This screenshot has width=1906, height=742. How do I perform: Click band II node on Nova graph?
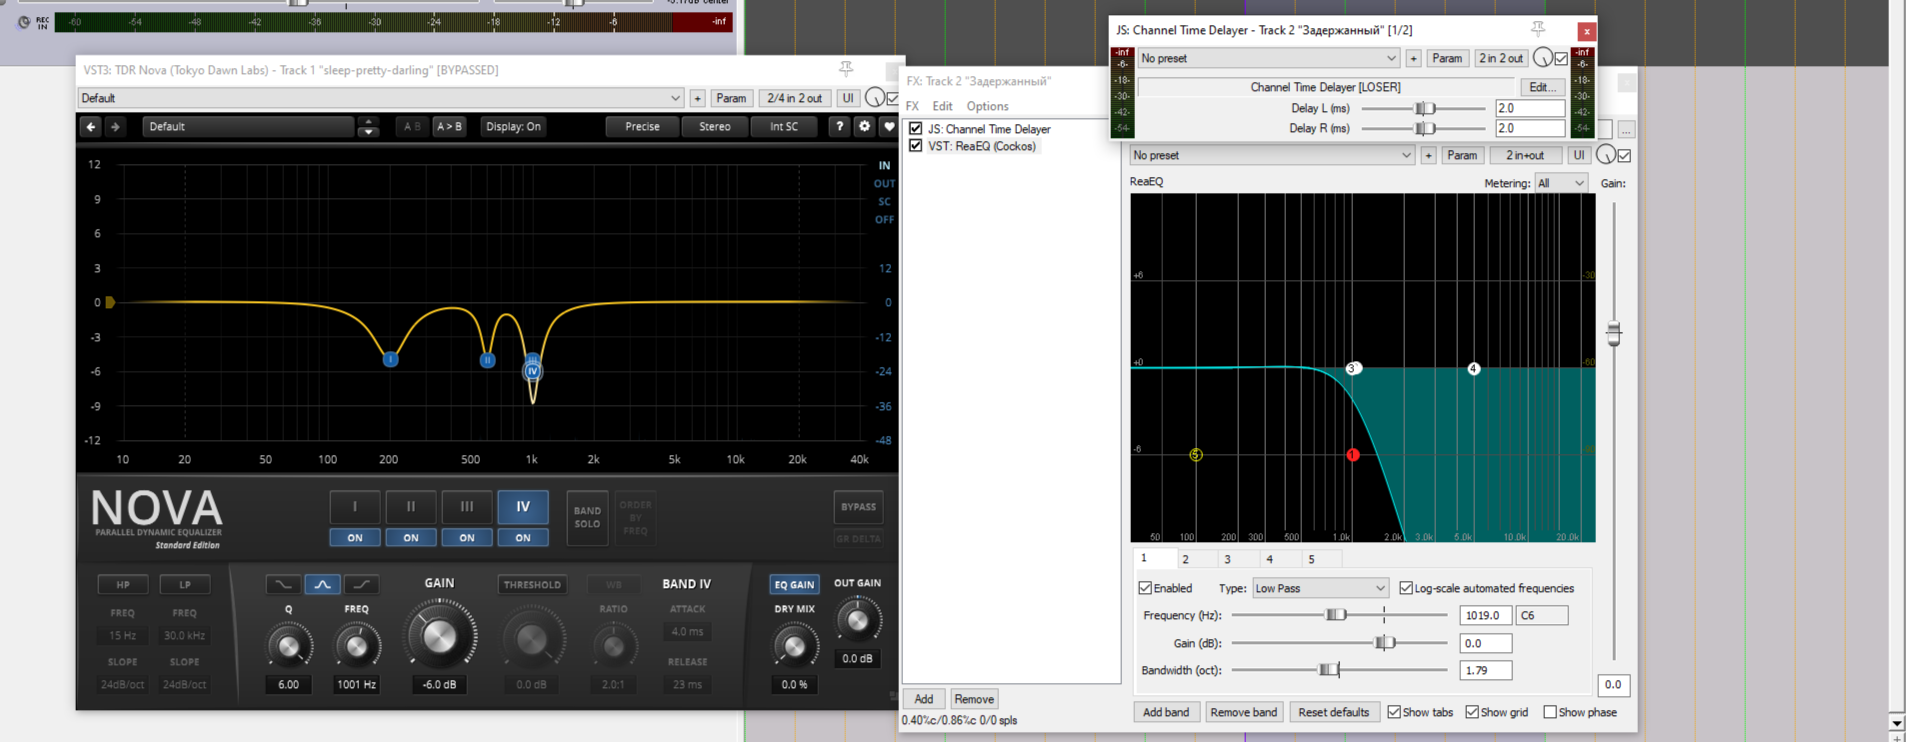coord(487,360)
